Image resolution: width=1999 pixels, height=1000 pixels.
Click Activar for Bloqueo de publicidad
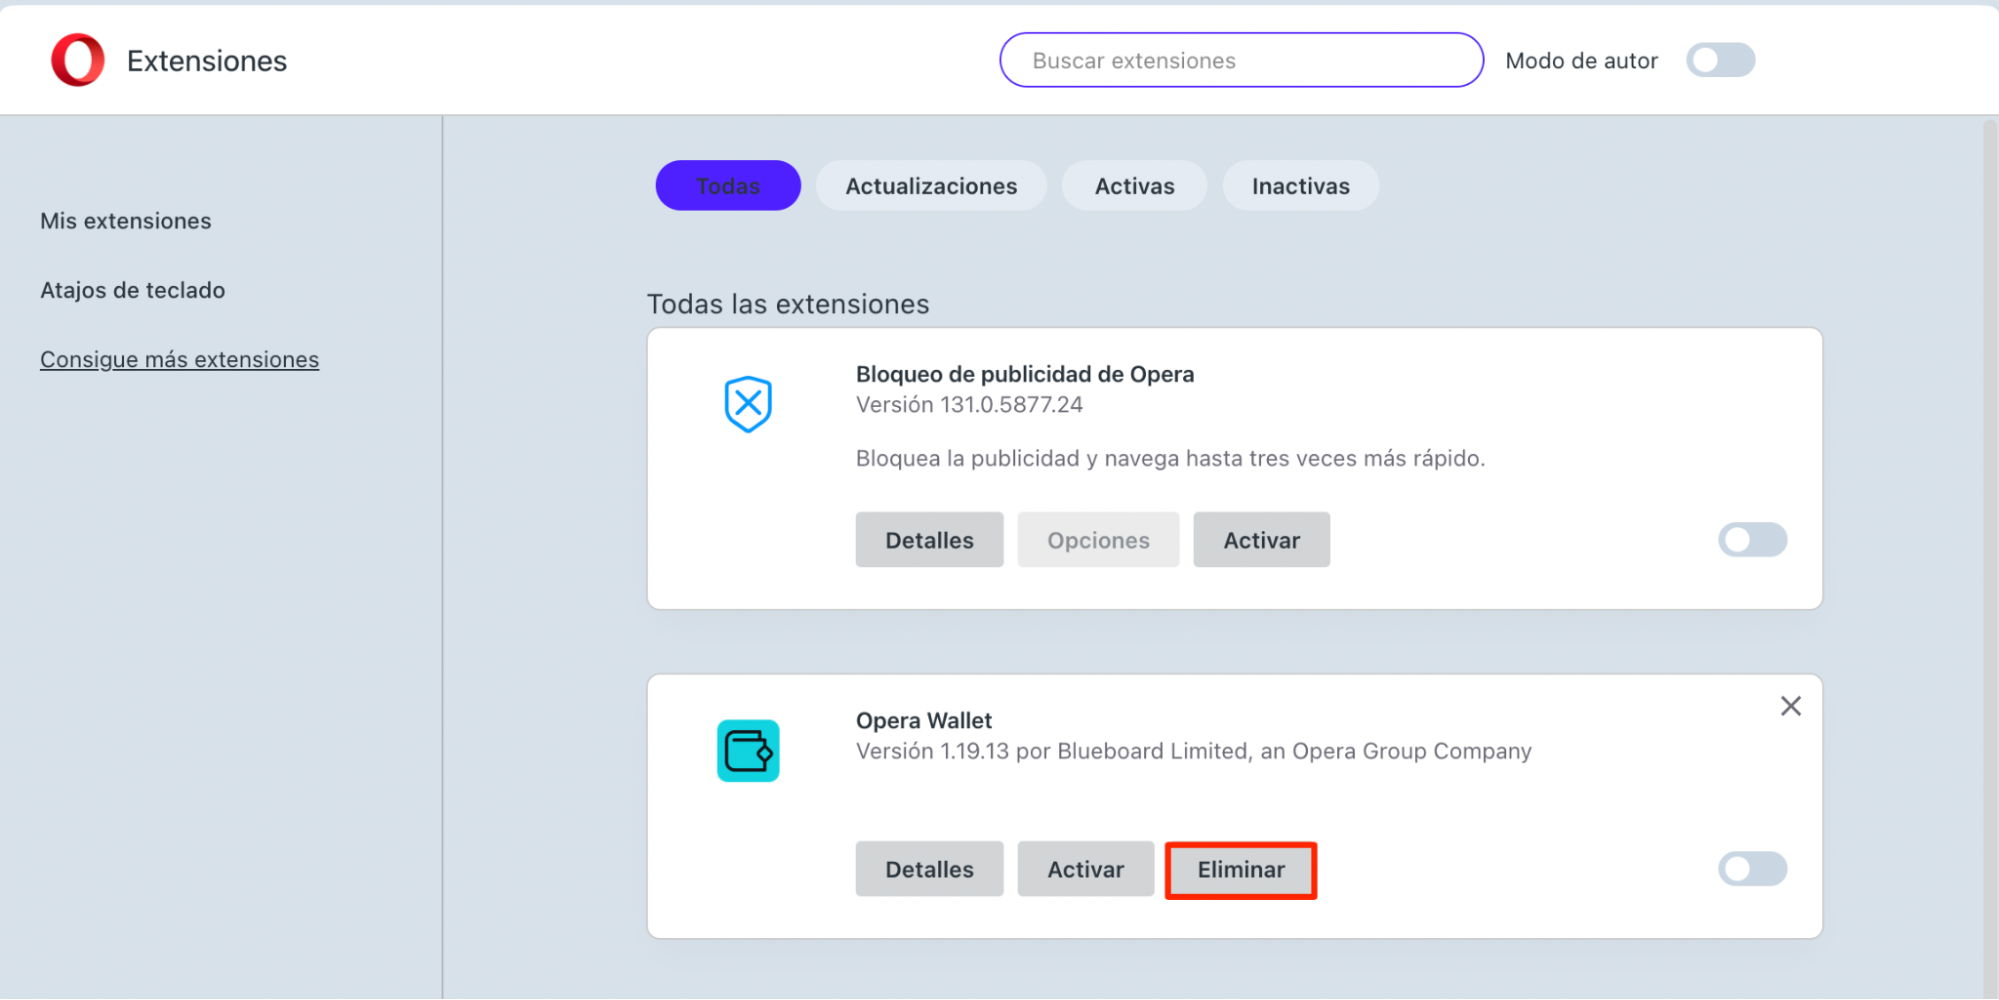tap(1261, 540)
